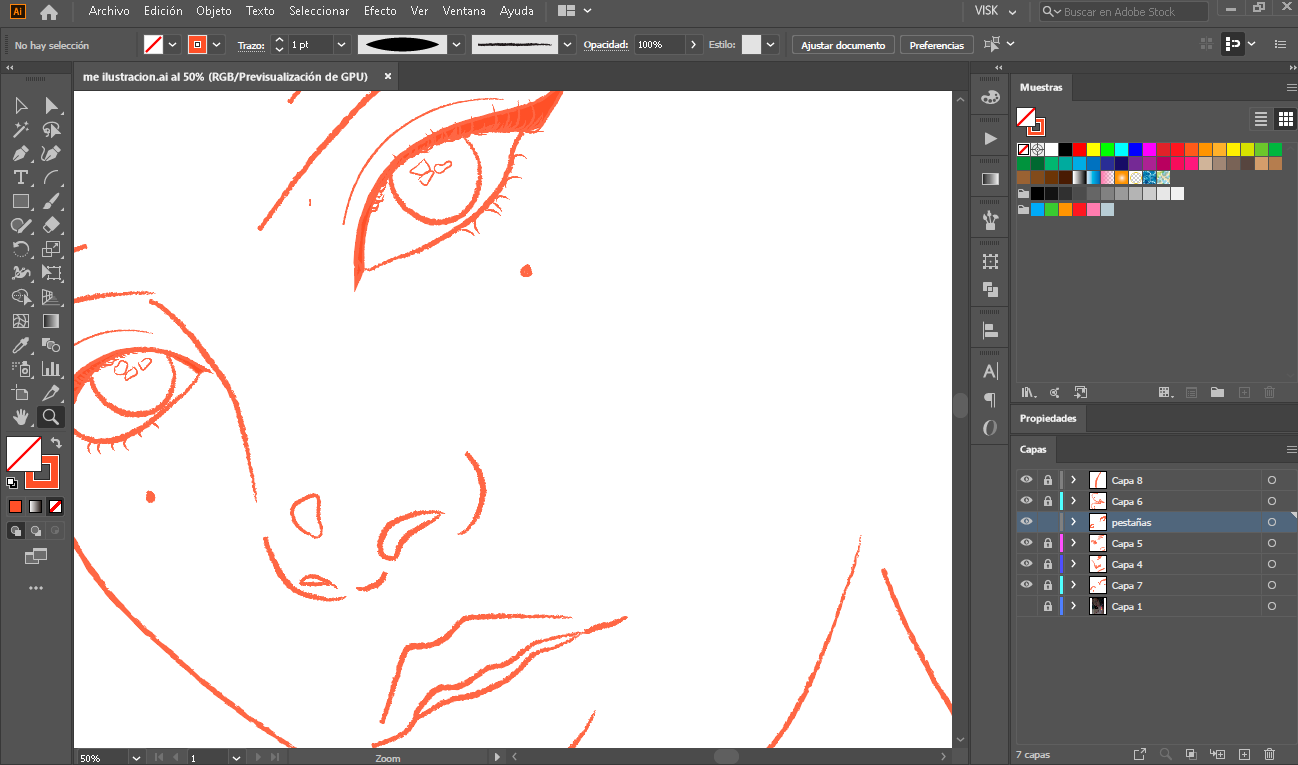Open the Color palette panel icon
The width and height of the screenshot is (1298, 765).
pyautogui.click(x=990, y=97)
